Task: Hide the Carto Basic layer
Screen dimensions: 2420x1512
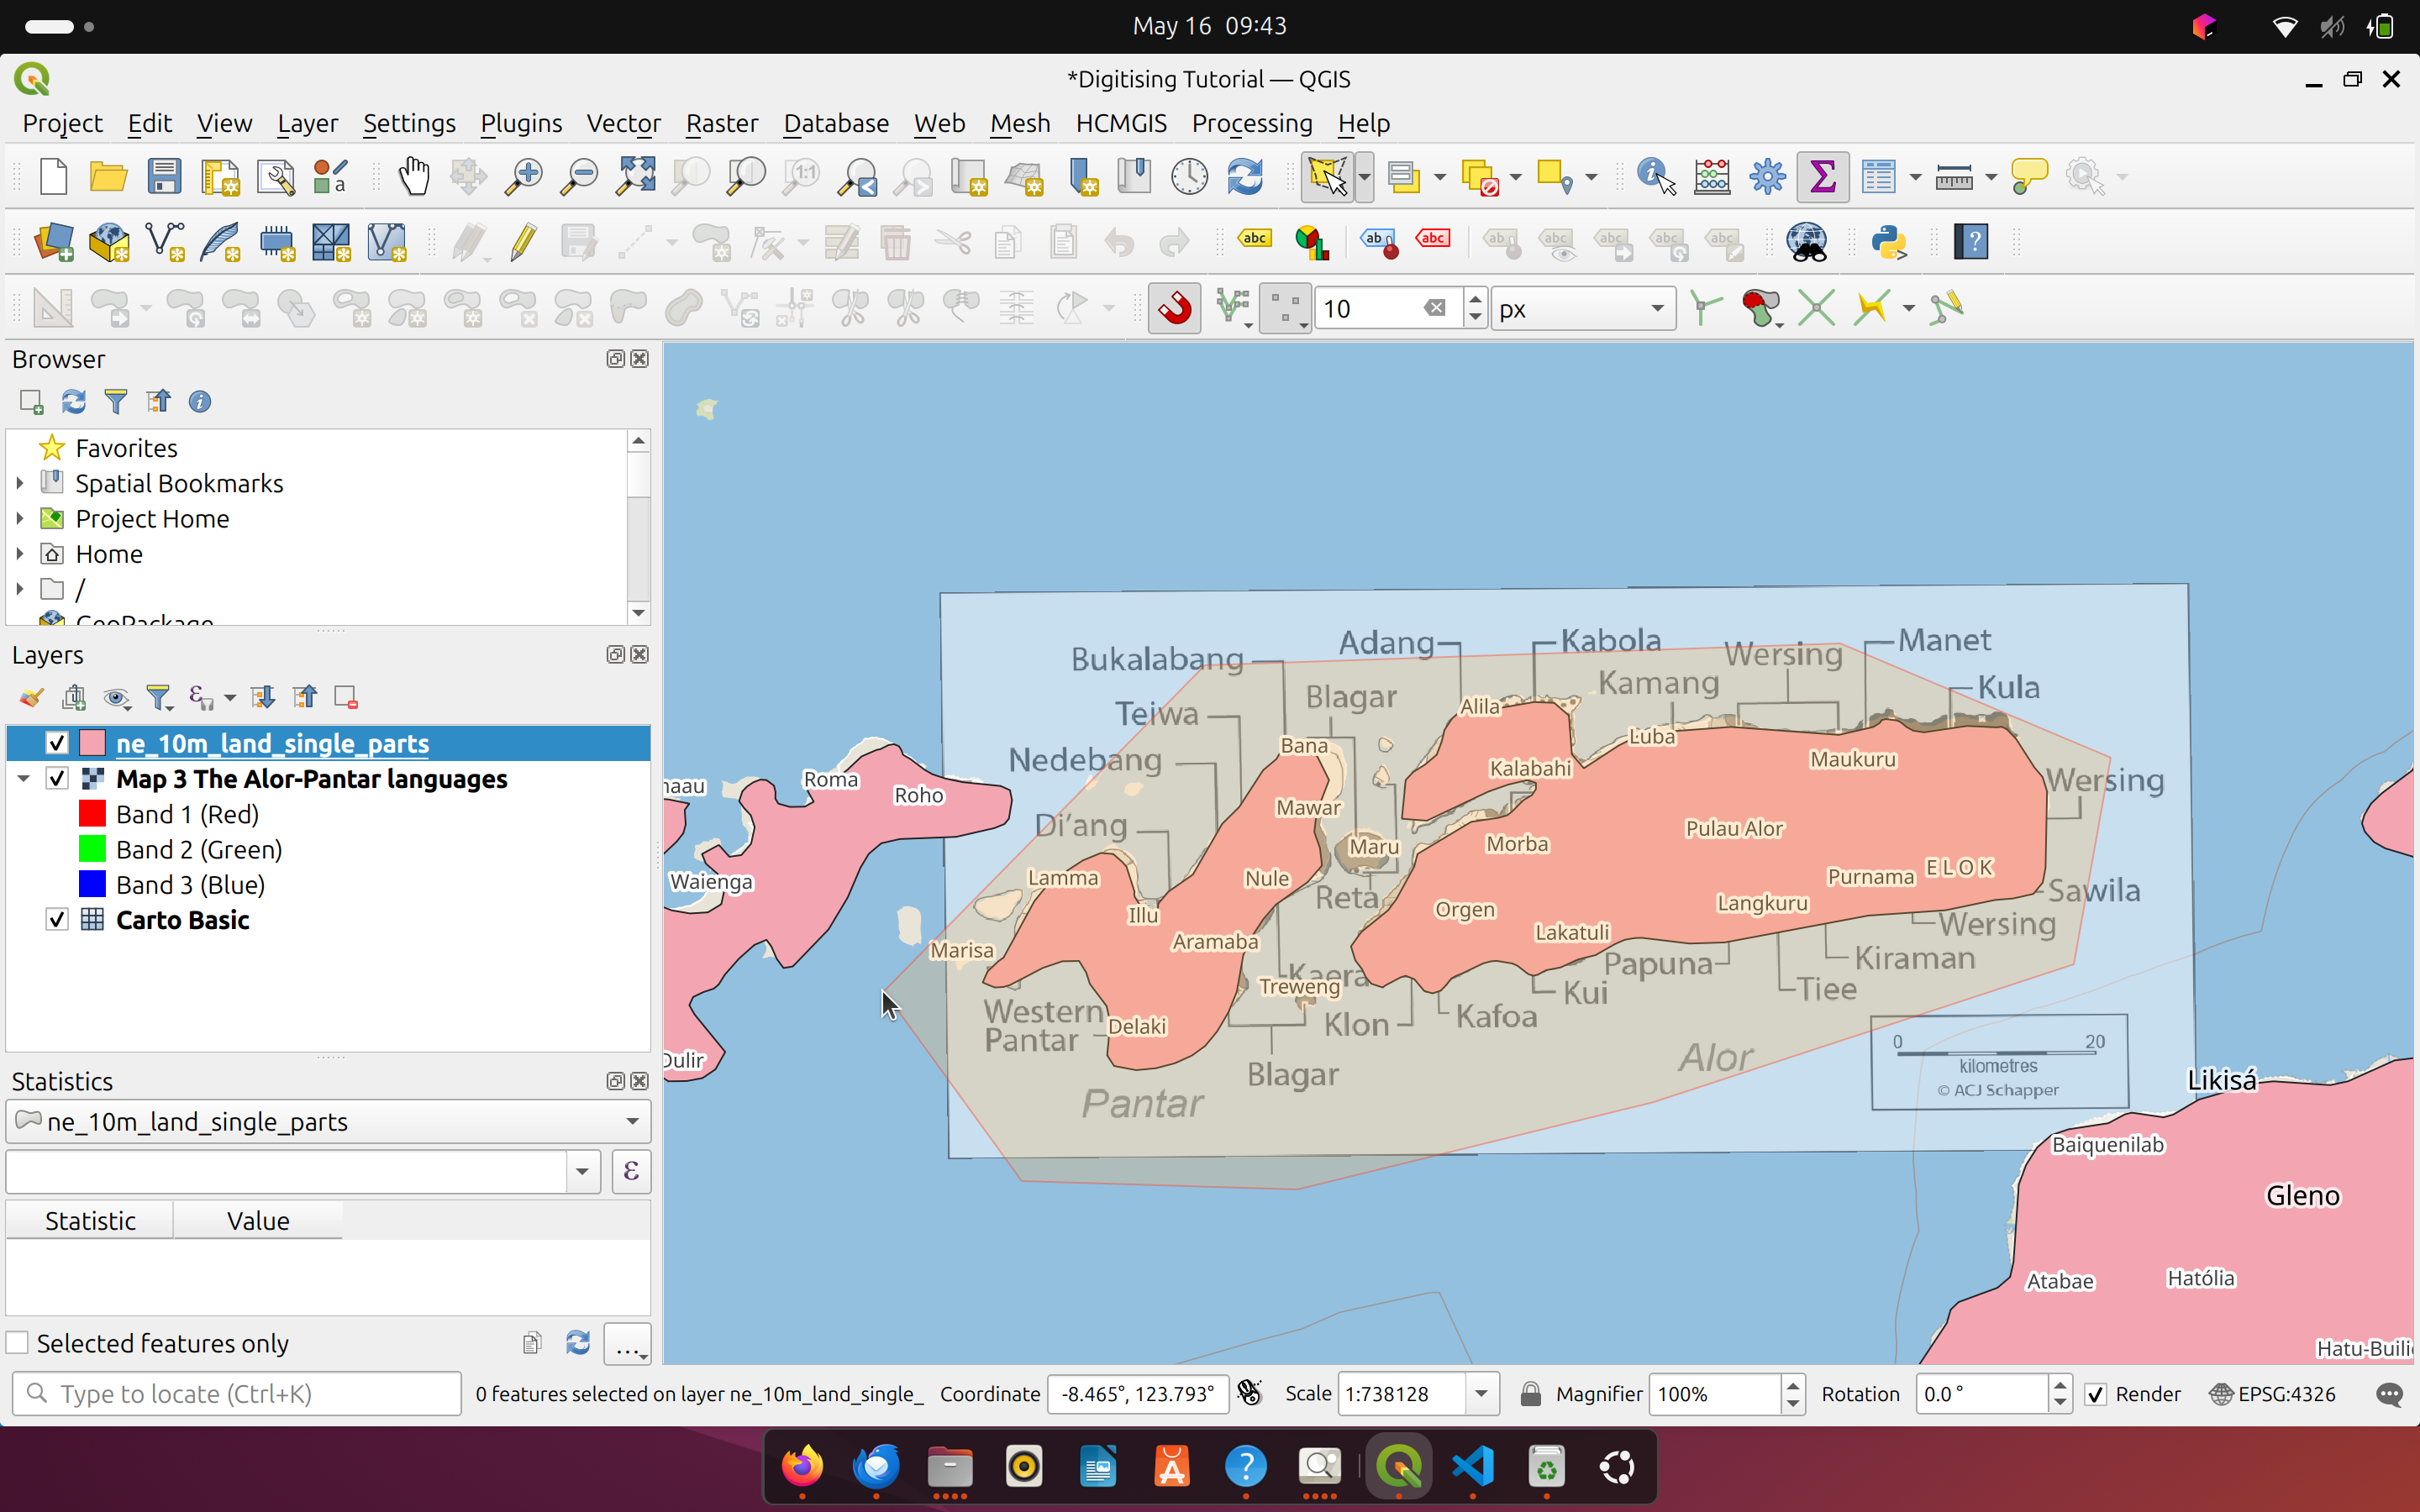Action: tap(57, 919)
